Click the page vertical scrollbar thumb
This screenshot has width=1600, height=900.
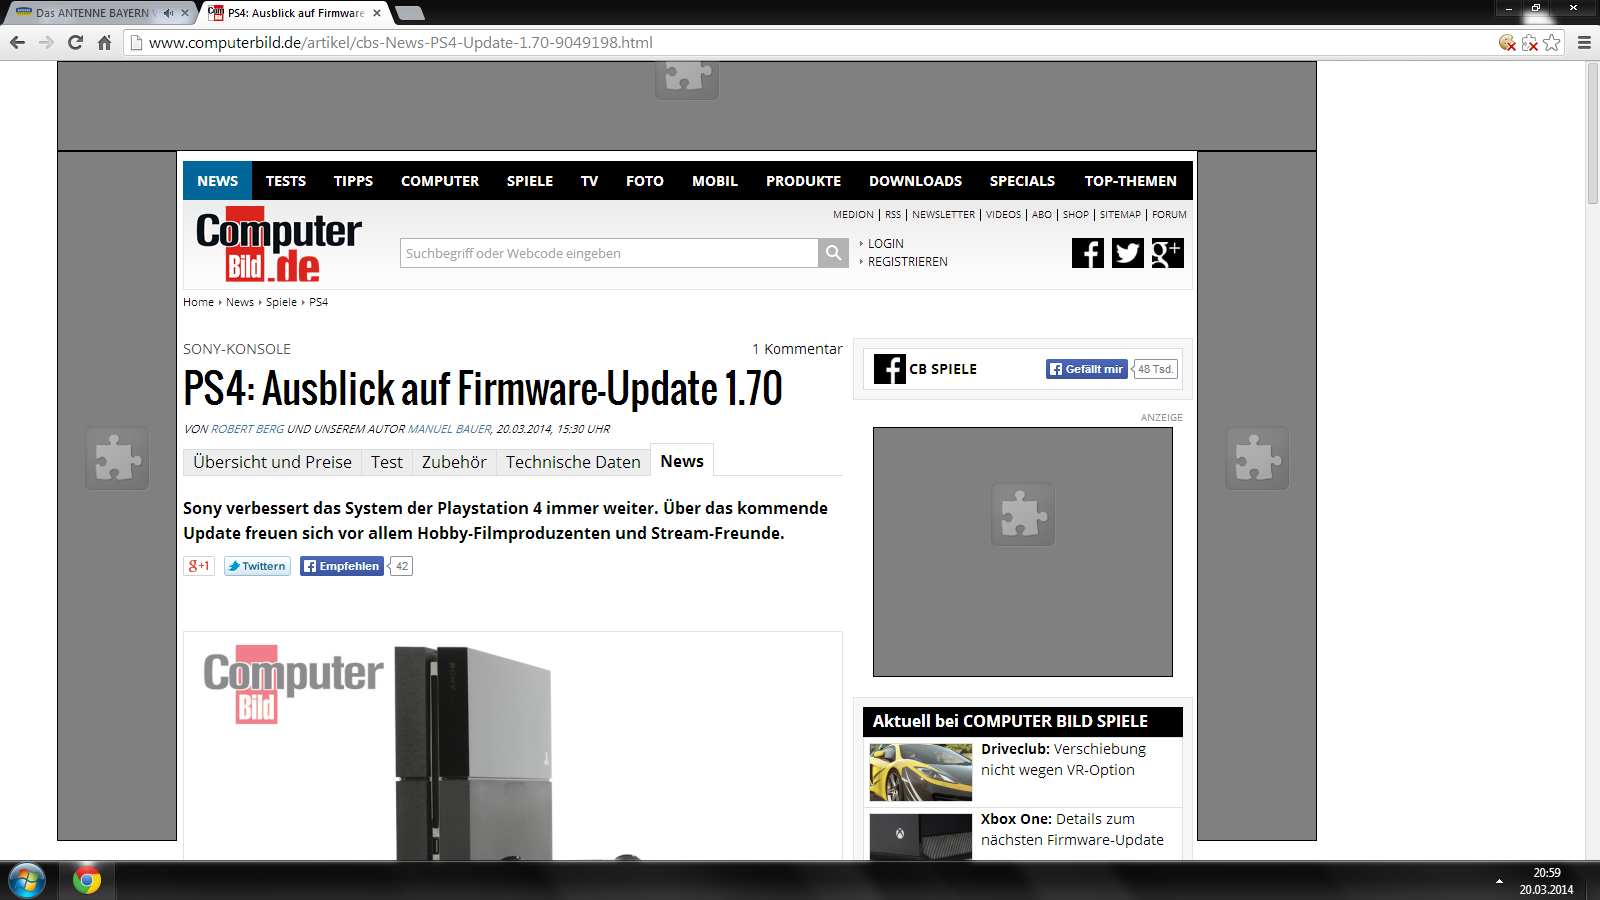(x=1592, y=135)
